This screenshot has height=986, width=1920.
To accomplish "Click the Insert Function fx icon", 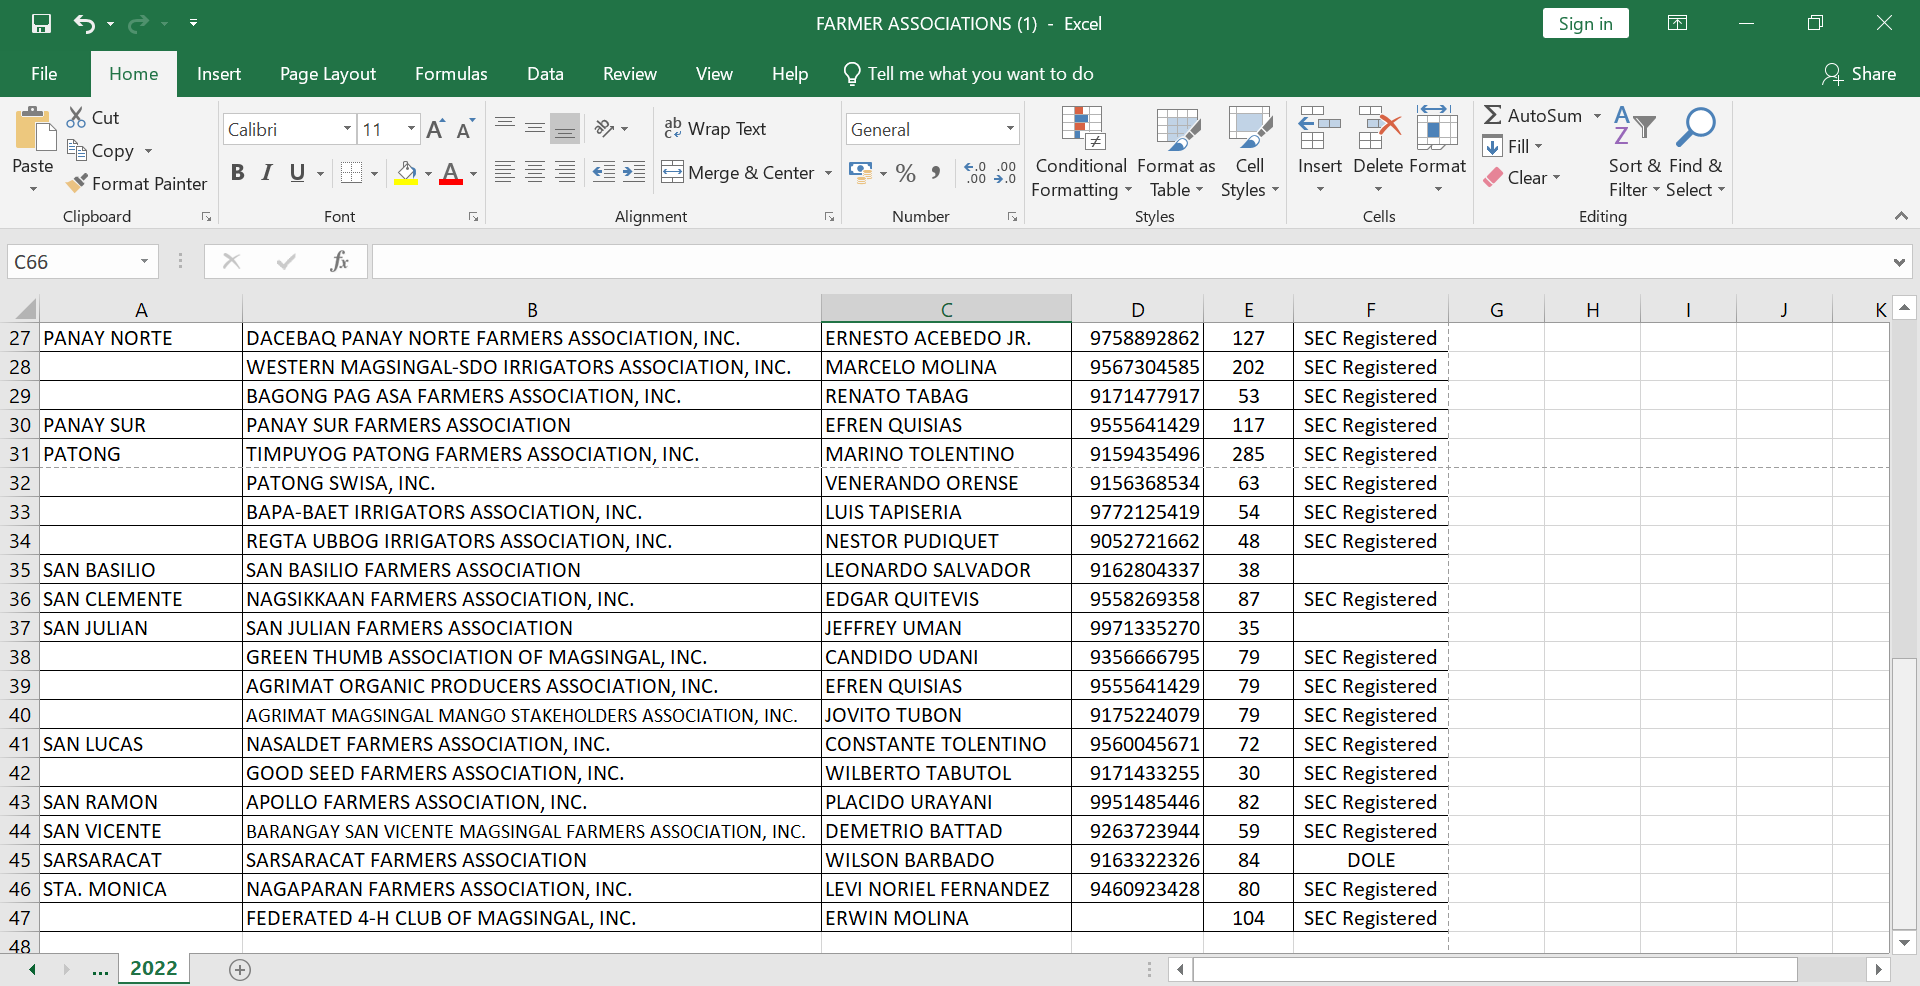I will coord(339,261).
